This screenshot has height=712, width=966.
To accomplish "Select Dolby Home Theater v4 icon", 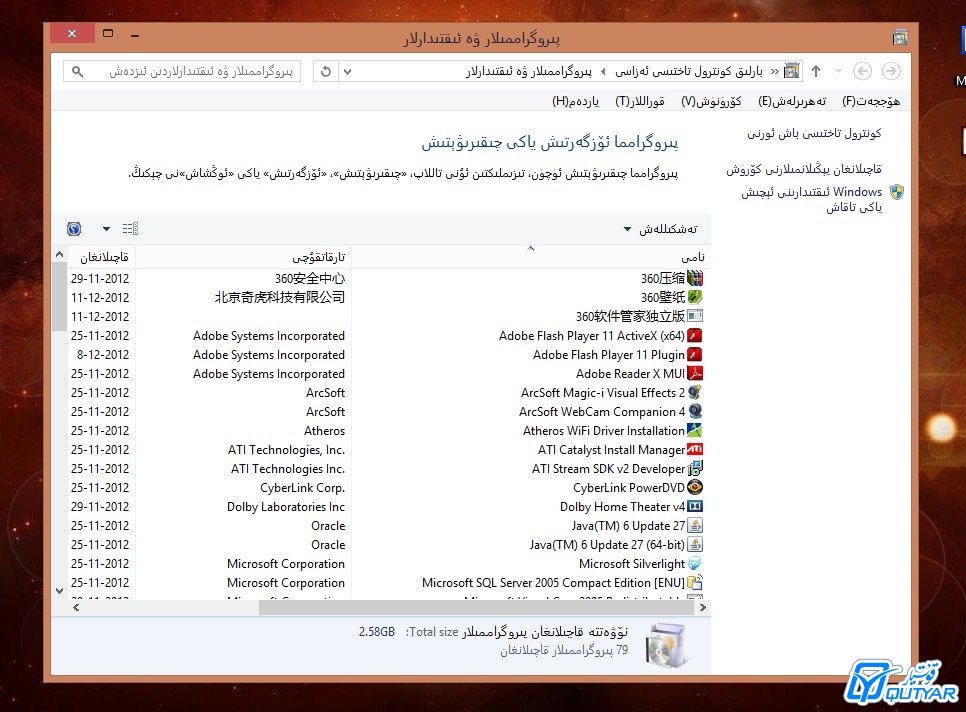I will 695,506.
